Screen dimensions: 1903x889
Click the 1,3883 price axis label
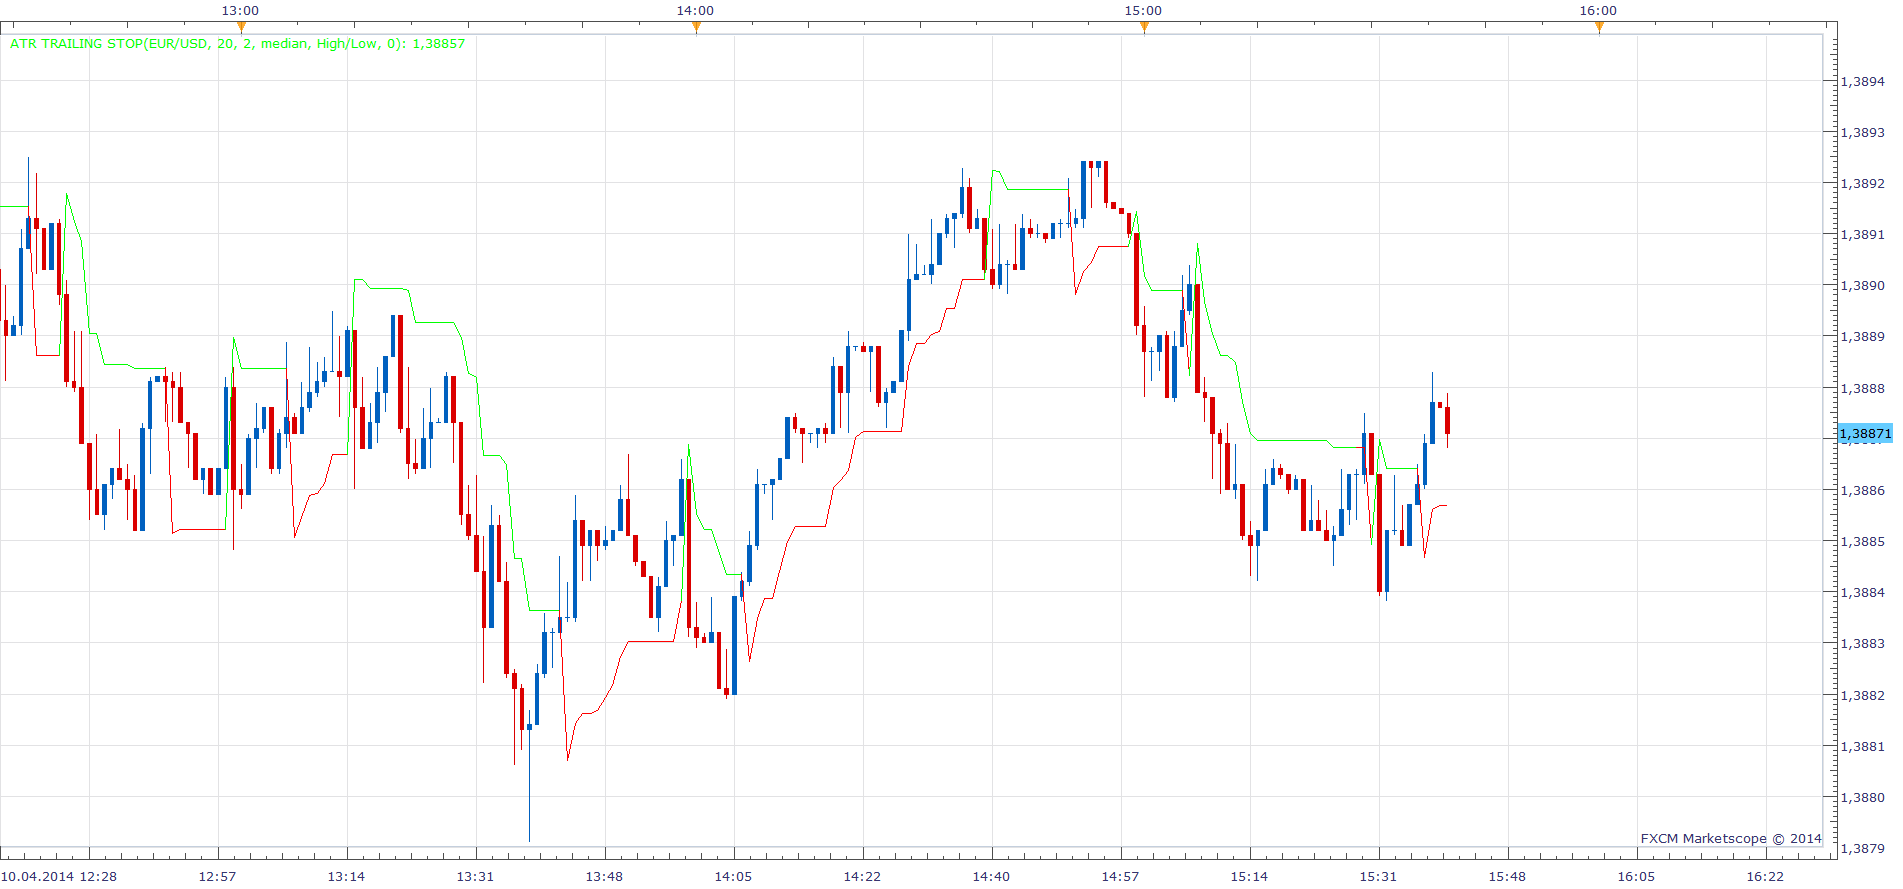coord(1863,644)
